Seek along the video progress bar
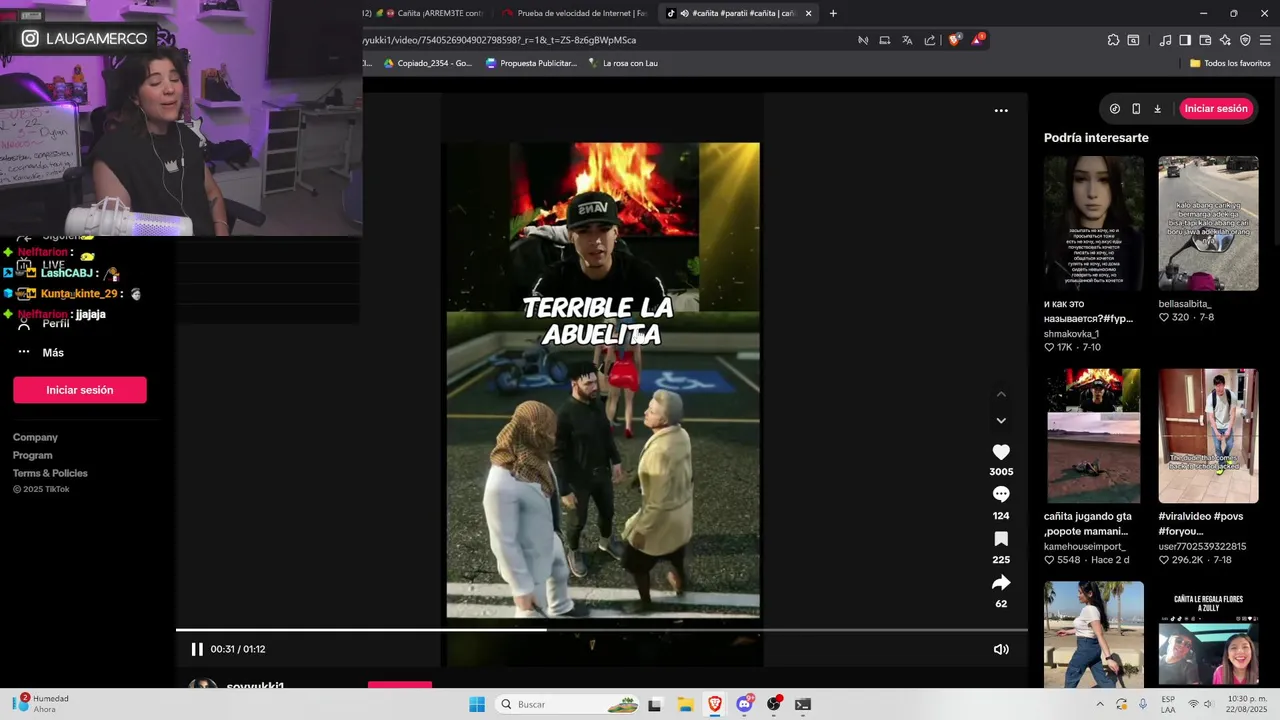This screenshot has height=720, width=1280. point(602,630)
